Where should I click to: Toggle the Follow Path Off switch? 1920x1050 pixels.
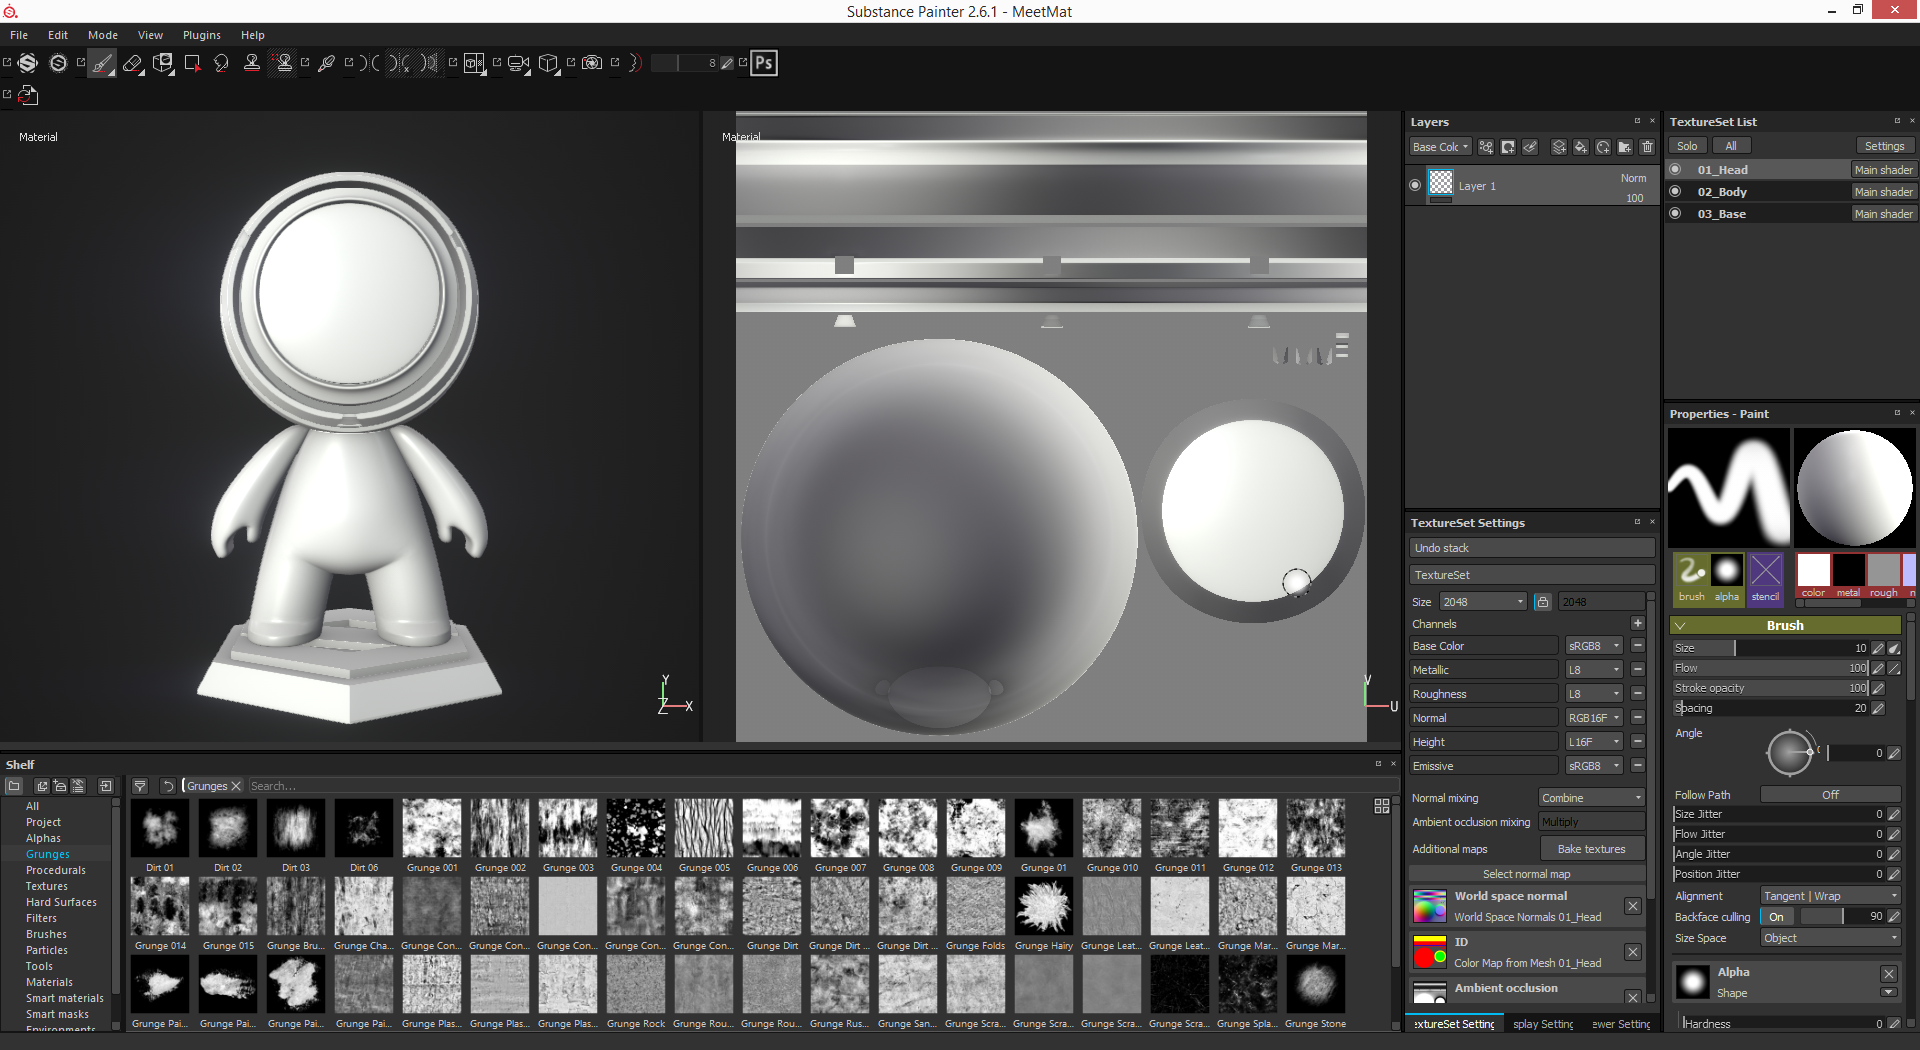pyautogui.click(x=1830, y=795)
